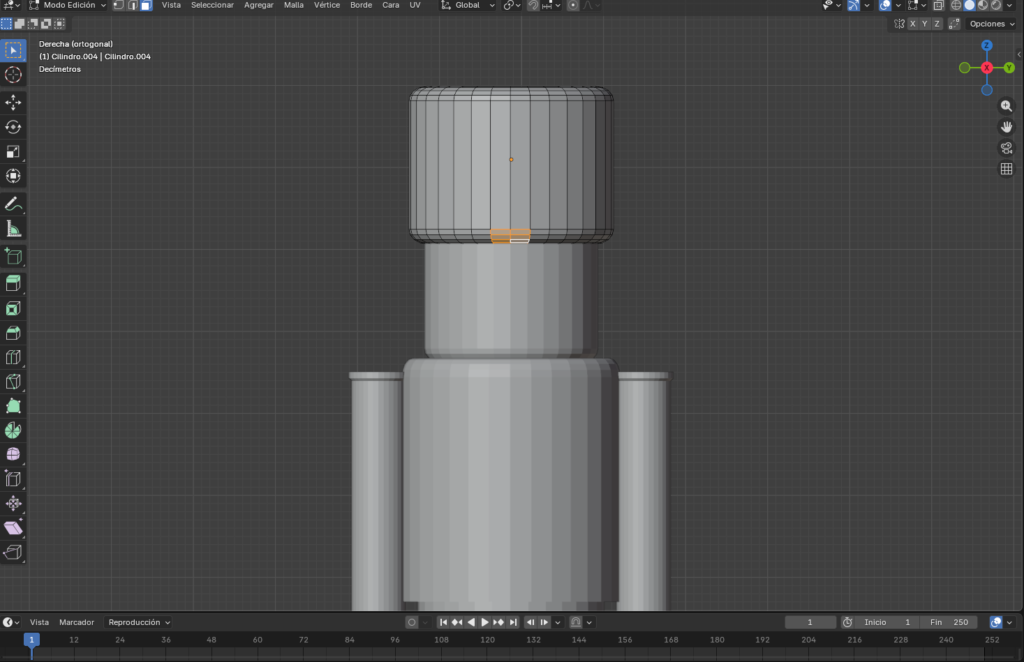Viewport: 1024px width, 662px height.
Task: Click Marcador in the timeline header
Action: [x=76, y=622]
